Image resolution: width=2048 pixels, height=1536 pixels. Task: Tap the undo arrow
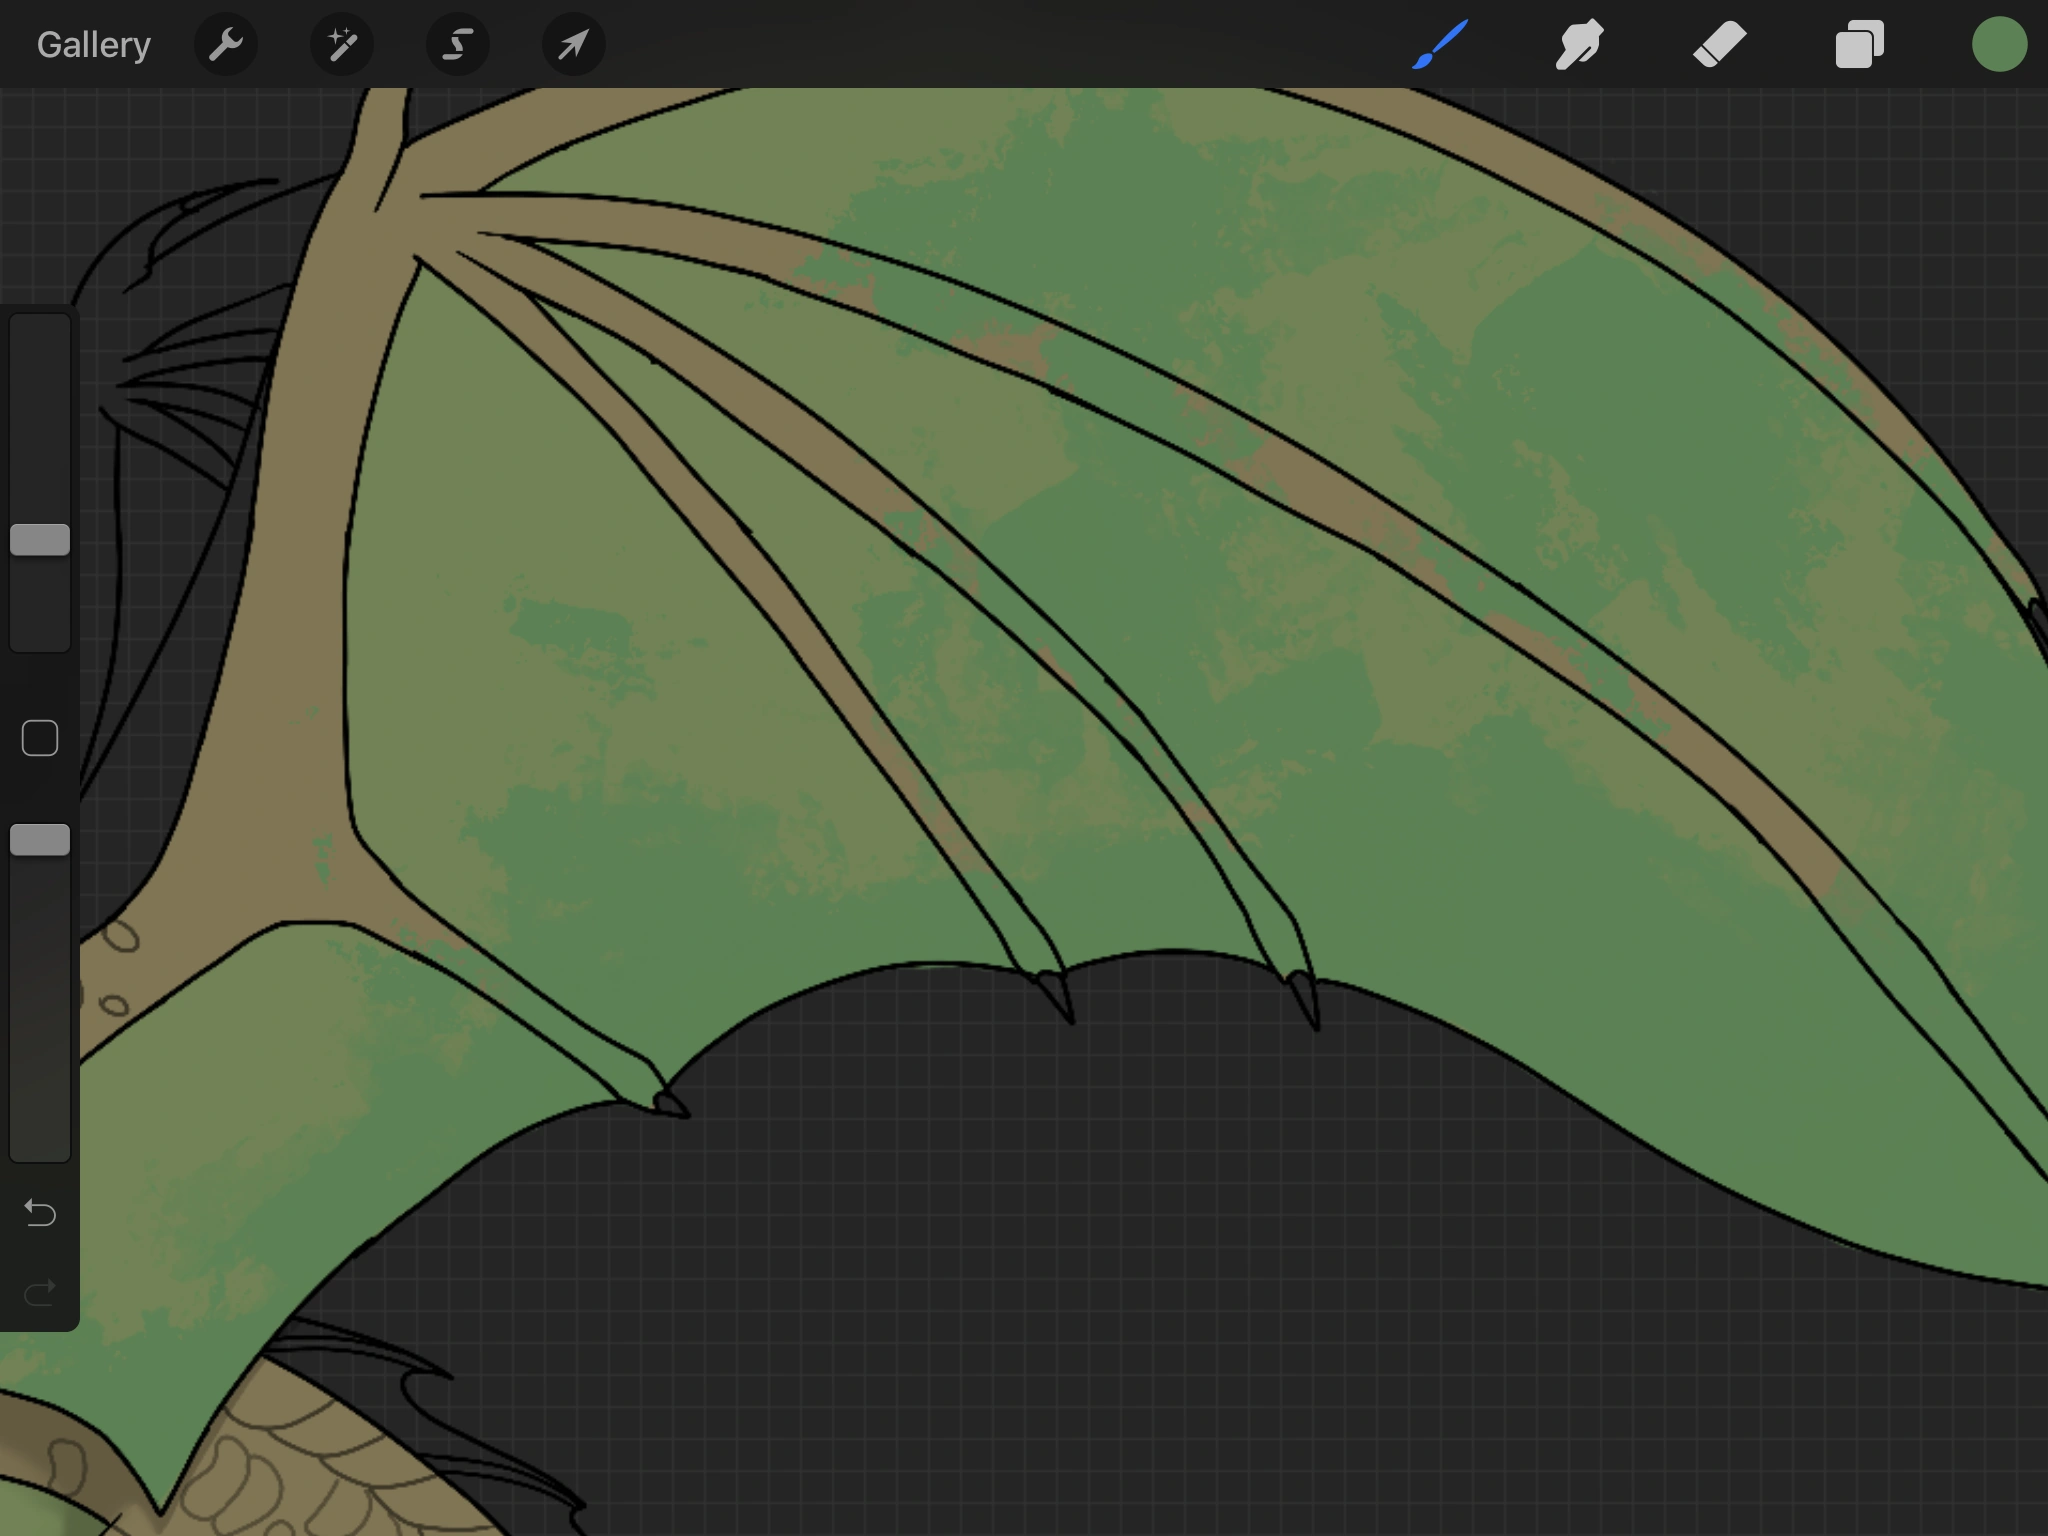[40, 1212]
